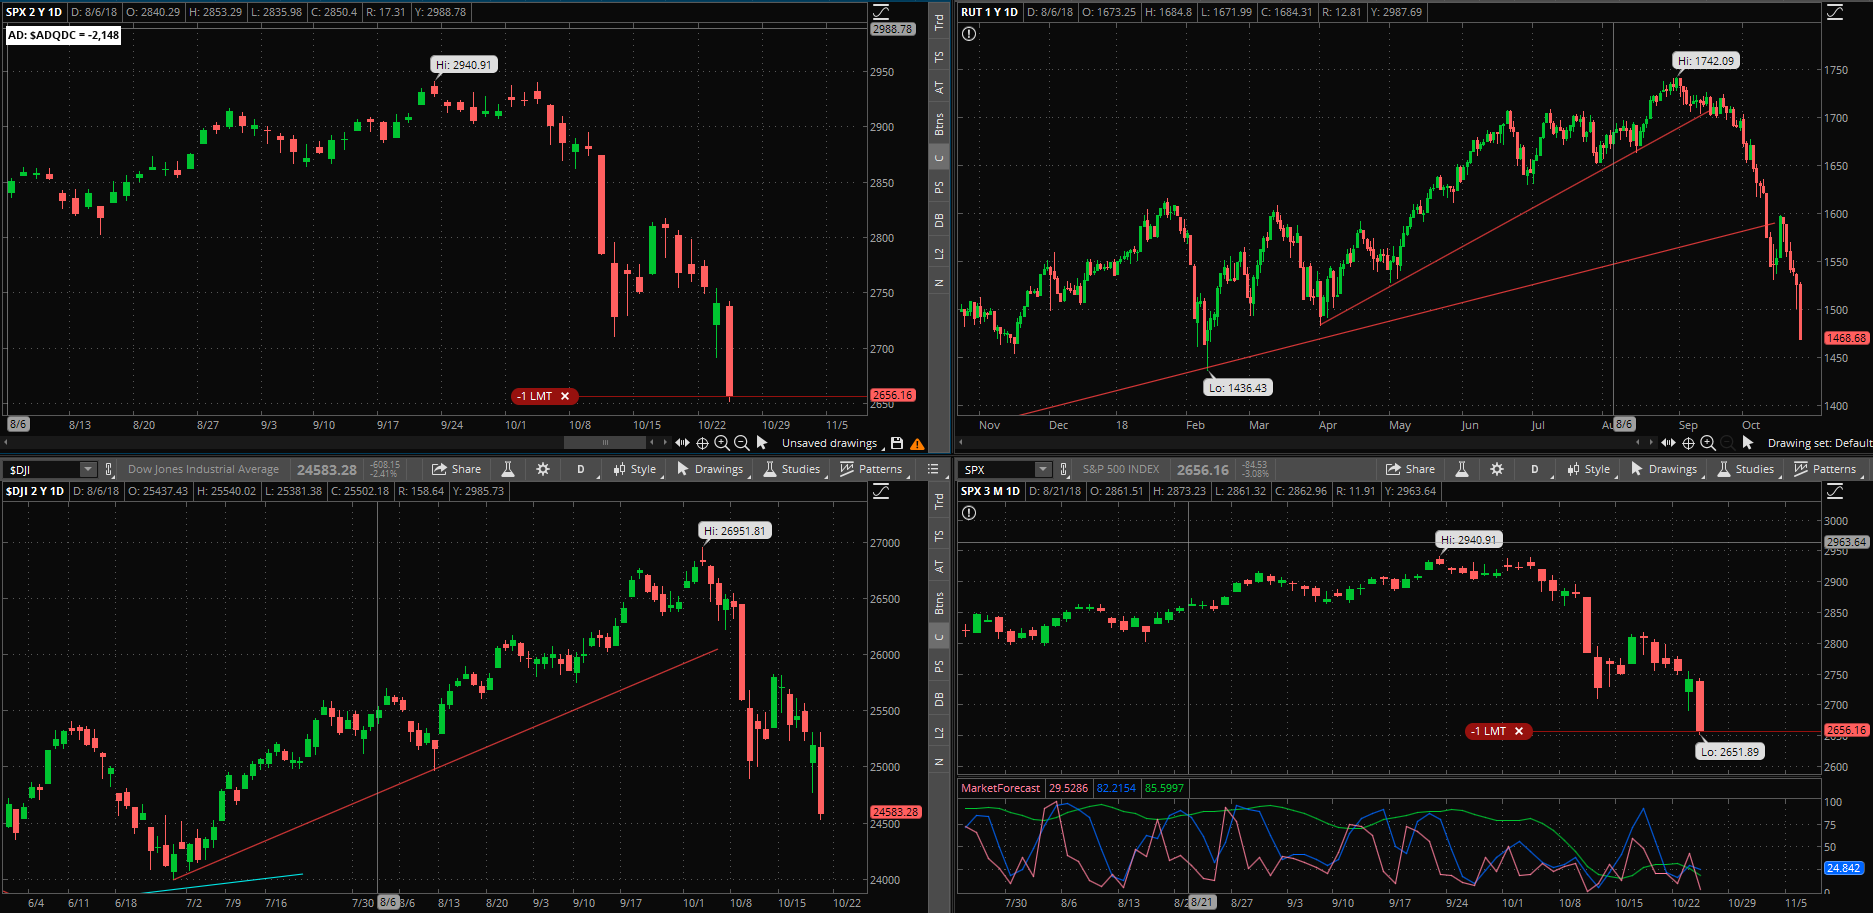Select pointer cursor below RUT chart

tap(1748, 442)
